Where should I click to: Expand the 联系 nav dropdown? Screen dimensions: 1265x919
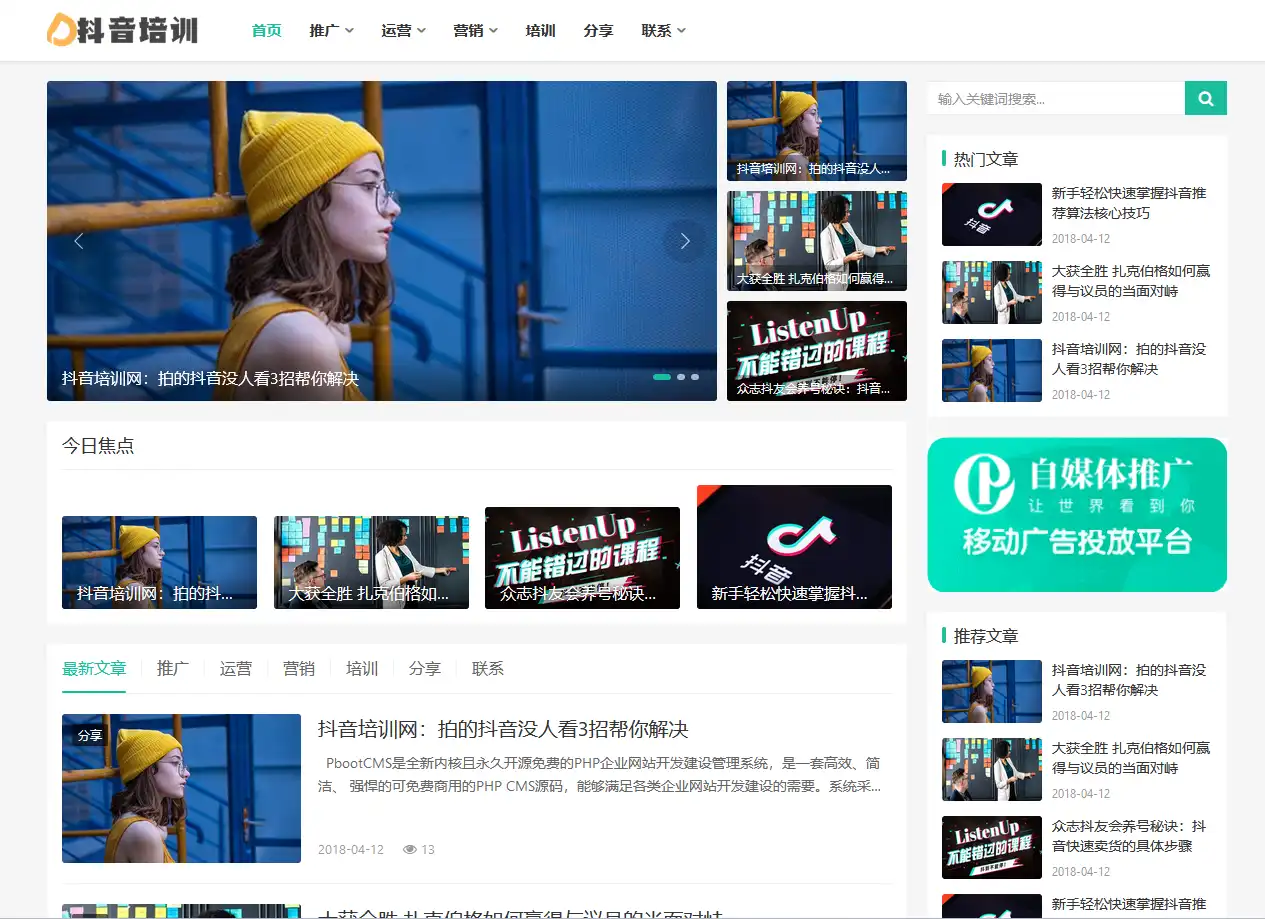pyautogui.click(x=664, y=30)
